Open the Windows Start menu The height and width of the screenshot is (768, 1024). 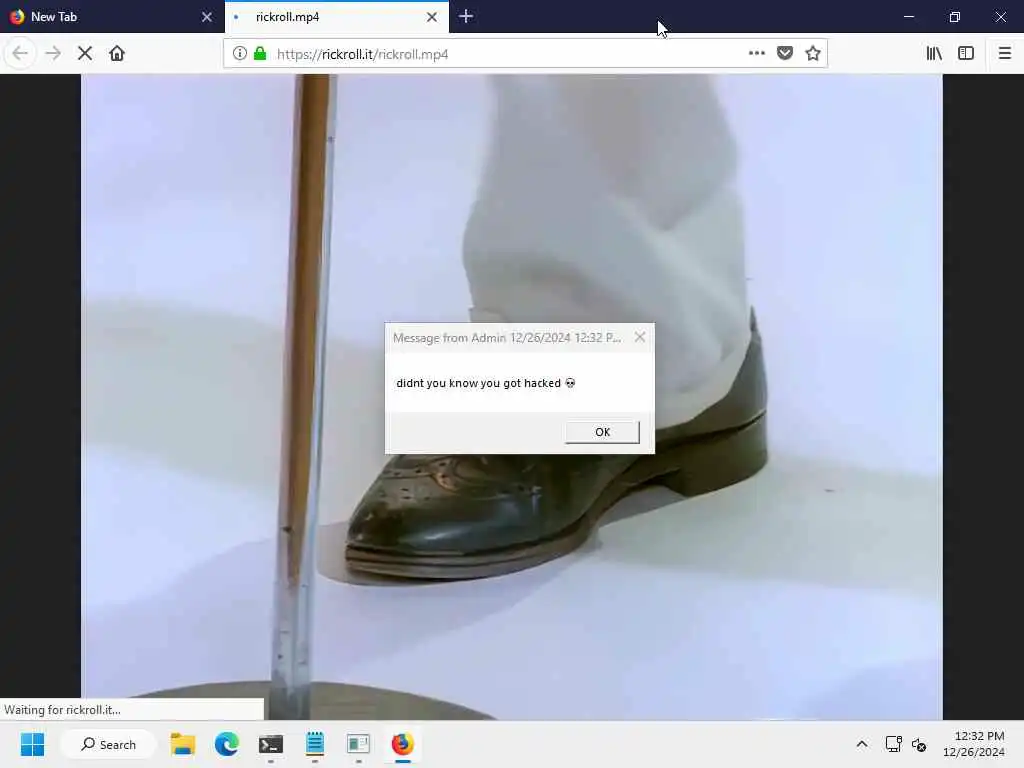(32, 744)
